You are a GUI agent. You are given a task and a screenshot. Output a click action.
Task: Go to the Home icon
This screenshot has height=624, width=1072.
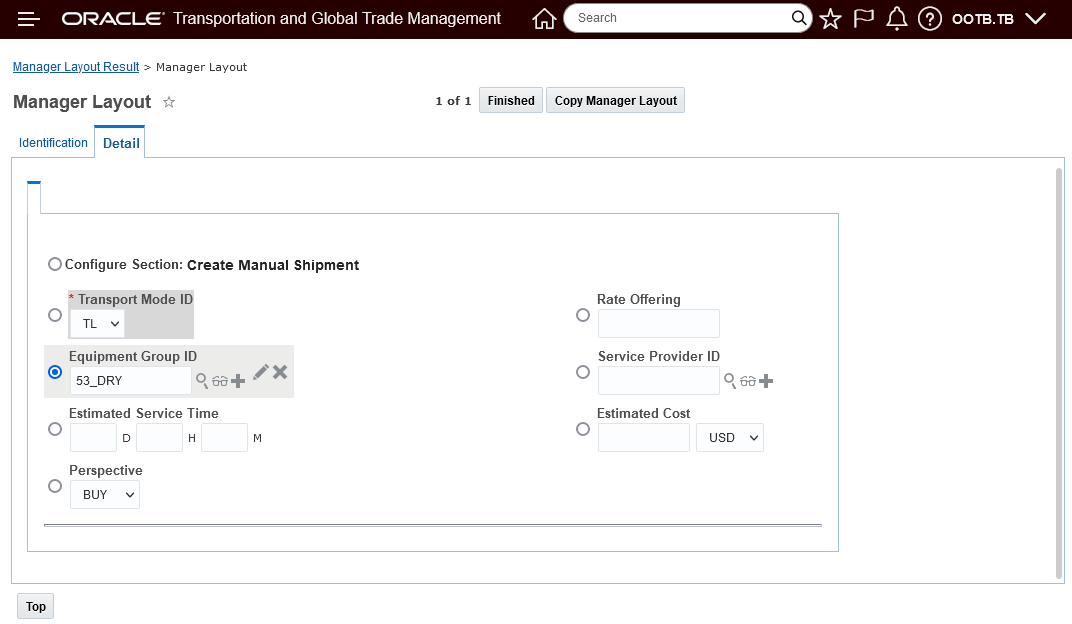(x=544, y=19)
